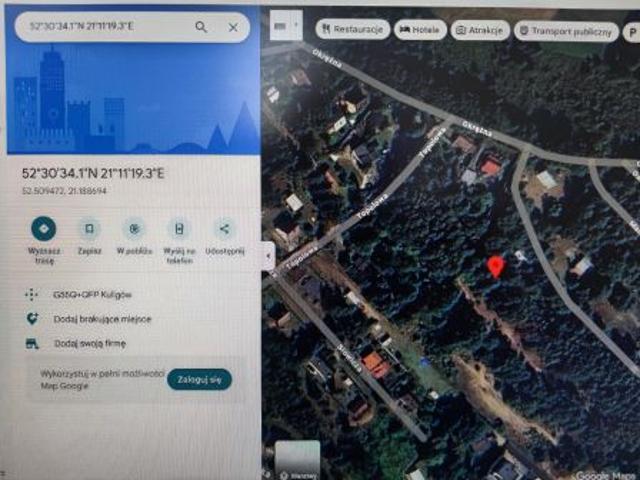Image resolution: width=640 pixels, height=480 pixels.
Task: Select the Transport publiczny filter chip
Action: pyautogui.click(x=567, y=31)
